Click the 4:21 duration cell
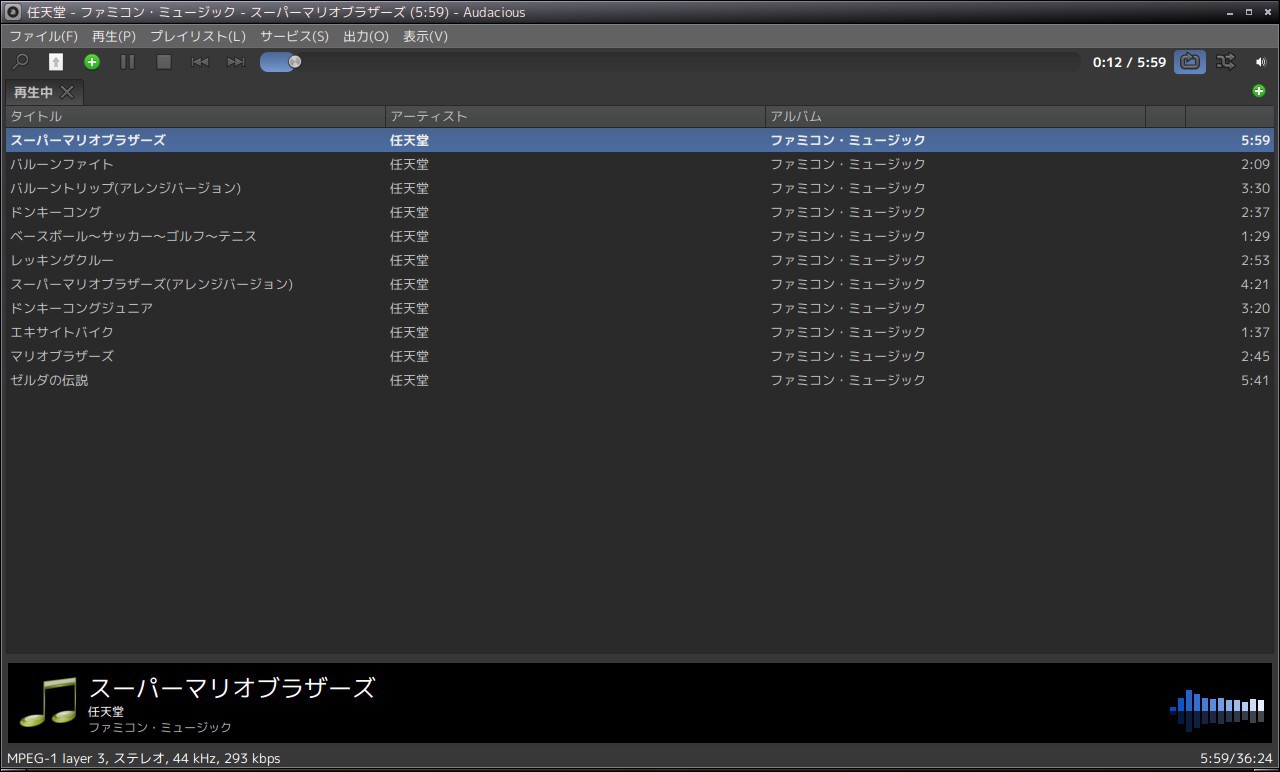The height and width of the screenshot is (772, 1280). coord(1255,284)
